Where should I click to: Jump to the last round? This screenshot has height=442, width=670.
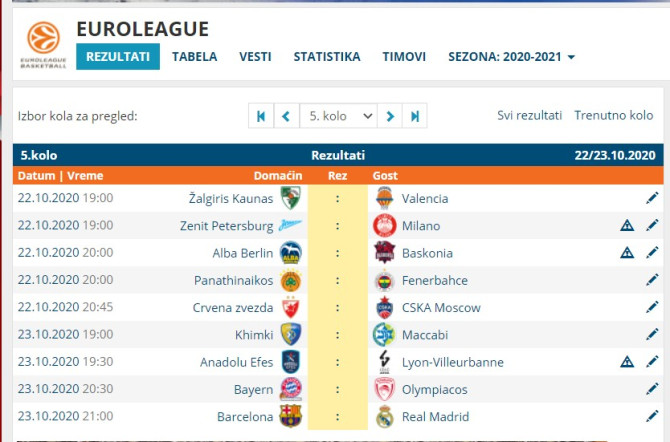click(415, 116)
